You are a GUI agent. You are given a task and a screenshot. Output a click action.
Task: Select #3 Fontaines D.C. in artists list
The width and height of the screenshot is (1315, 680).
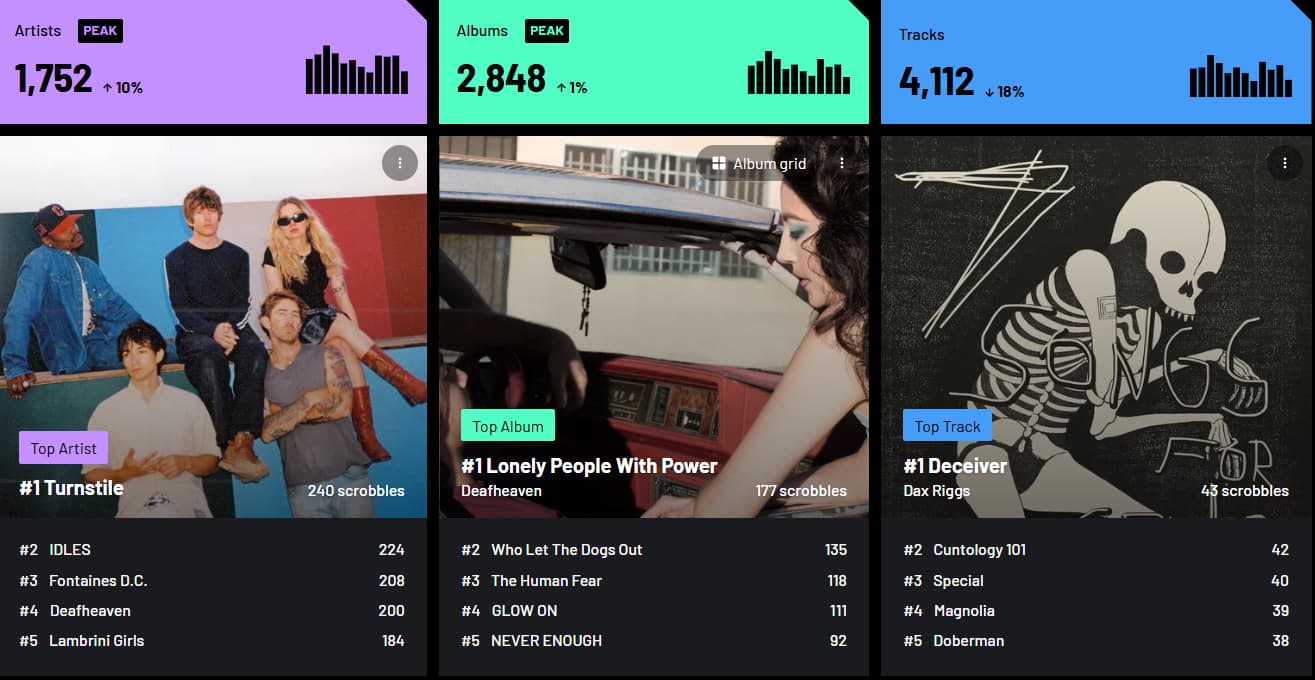(212, 581)
